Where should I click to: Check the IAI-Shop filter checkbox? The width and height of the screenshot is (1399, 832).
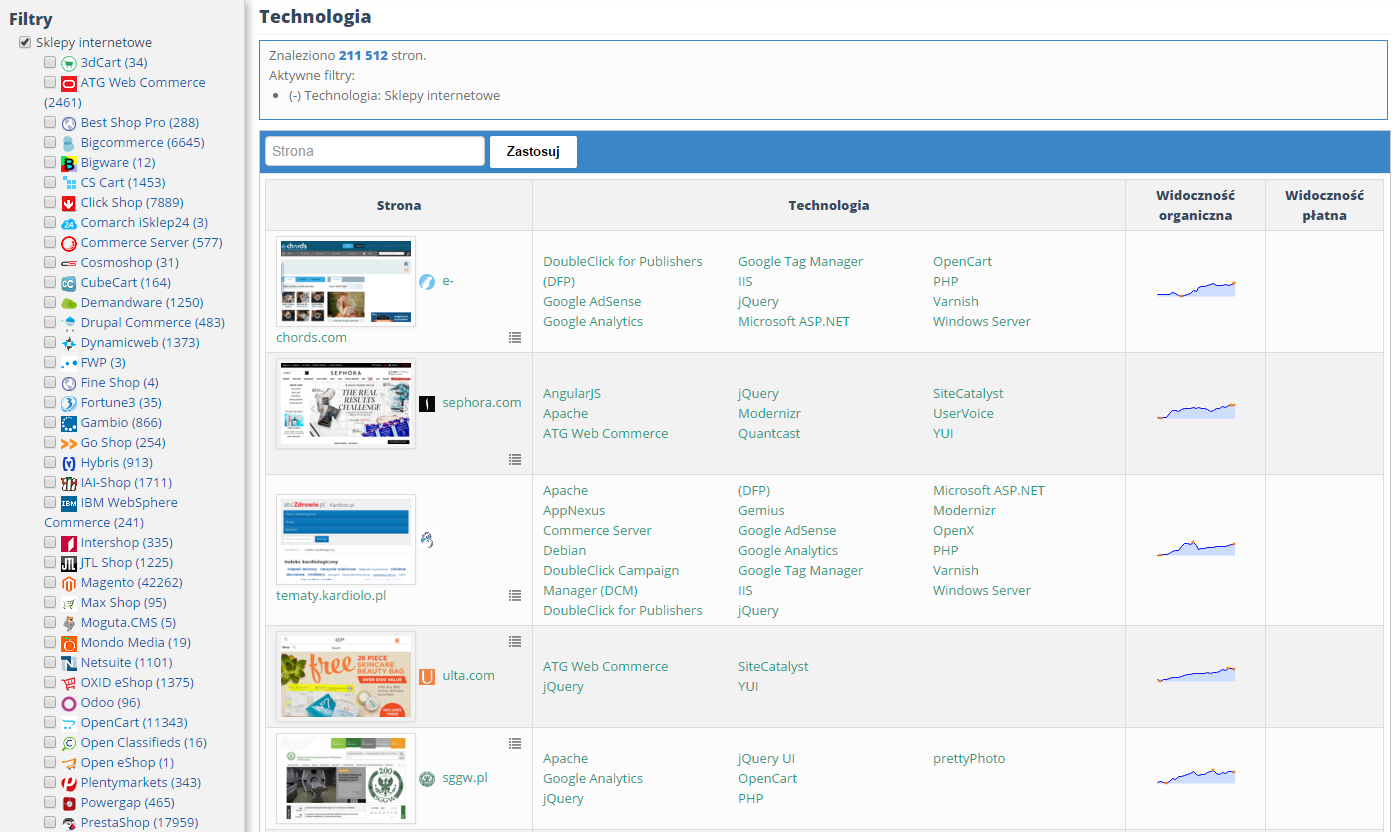click(50, 483)
